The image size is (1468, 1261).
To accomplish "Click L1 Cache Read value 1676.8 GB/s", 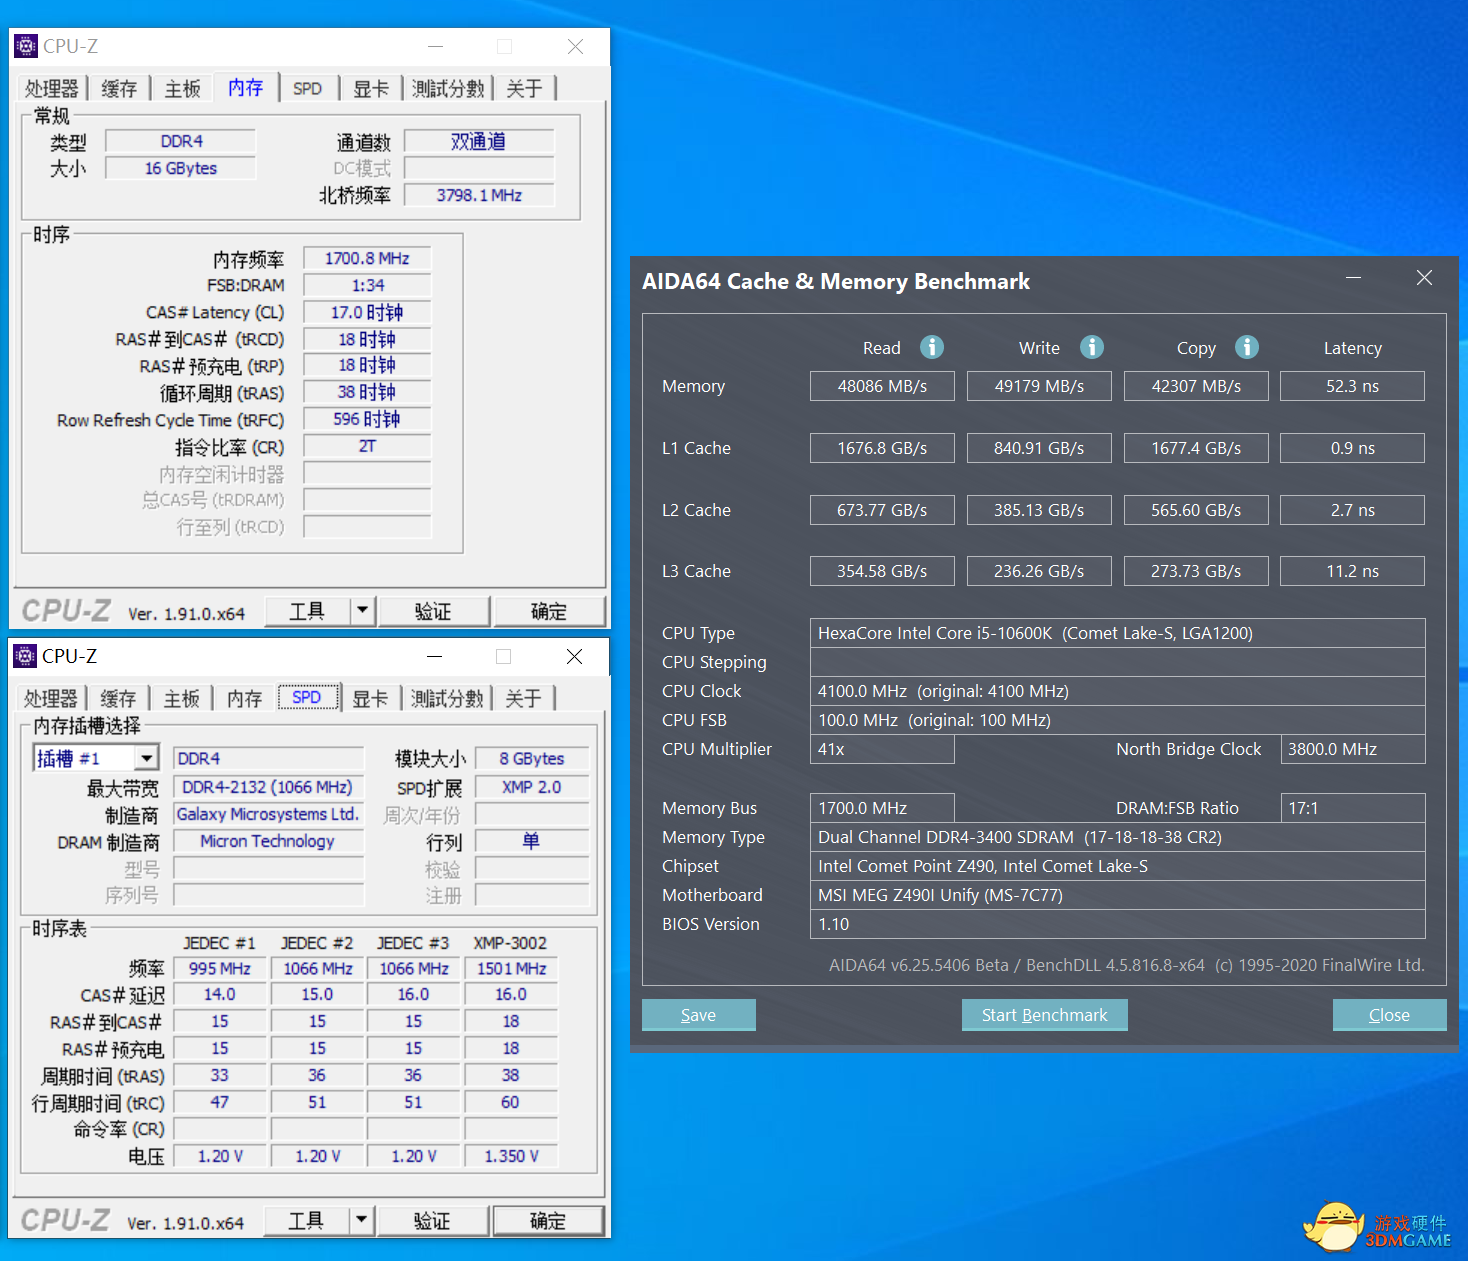I will 882,448.
